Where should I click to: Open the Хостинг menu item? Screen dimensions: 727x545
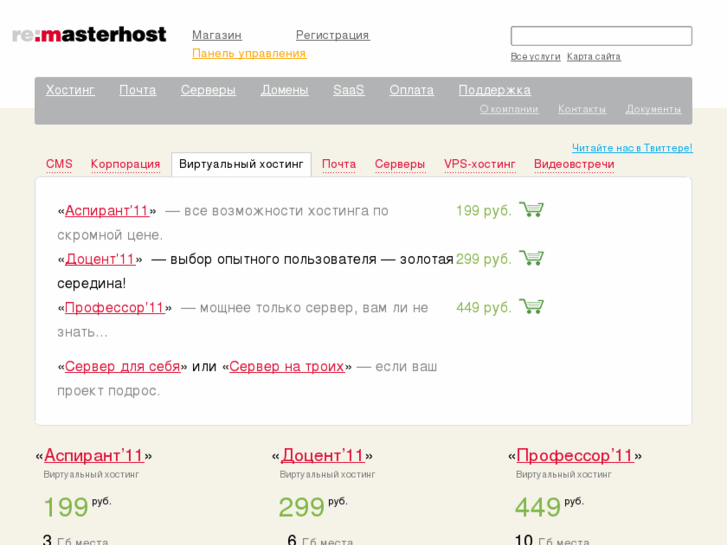tap(70, 90)
